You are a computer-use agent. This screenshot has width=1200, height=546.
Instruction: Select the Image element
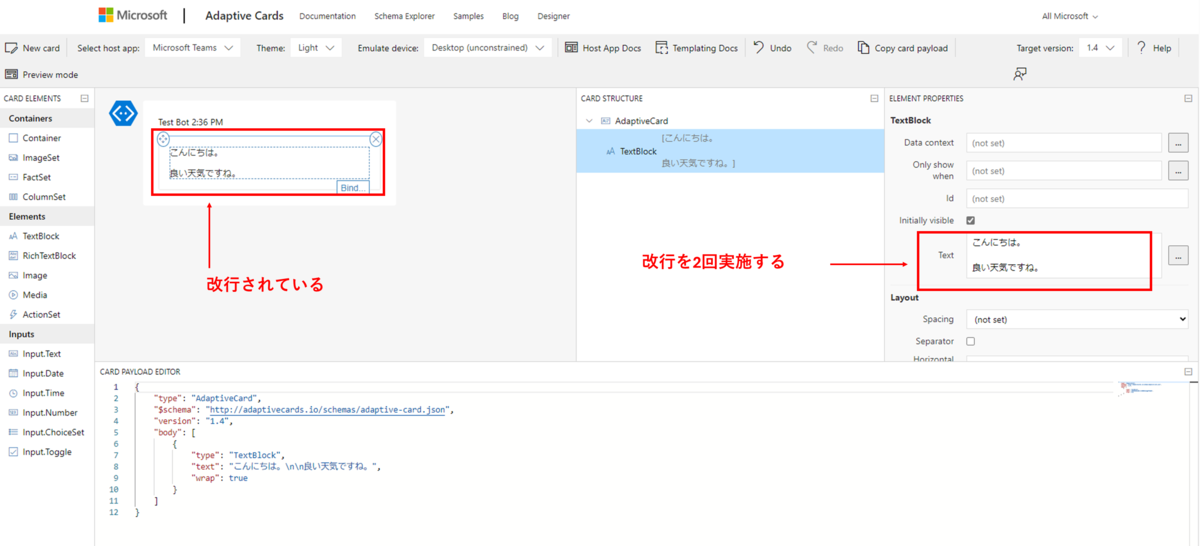click(x=47, y=275)
